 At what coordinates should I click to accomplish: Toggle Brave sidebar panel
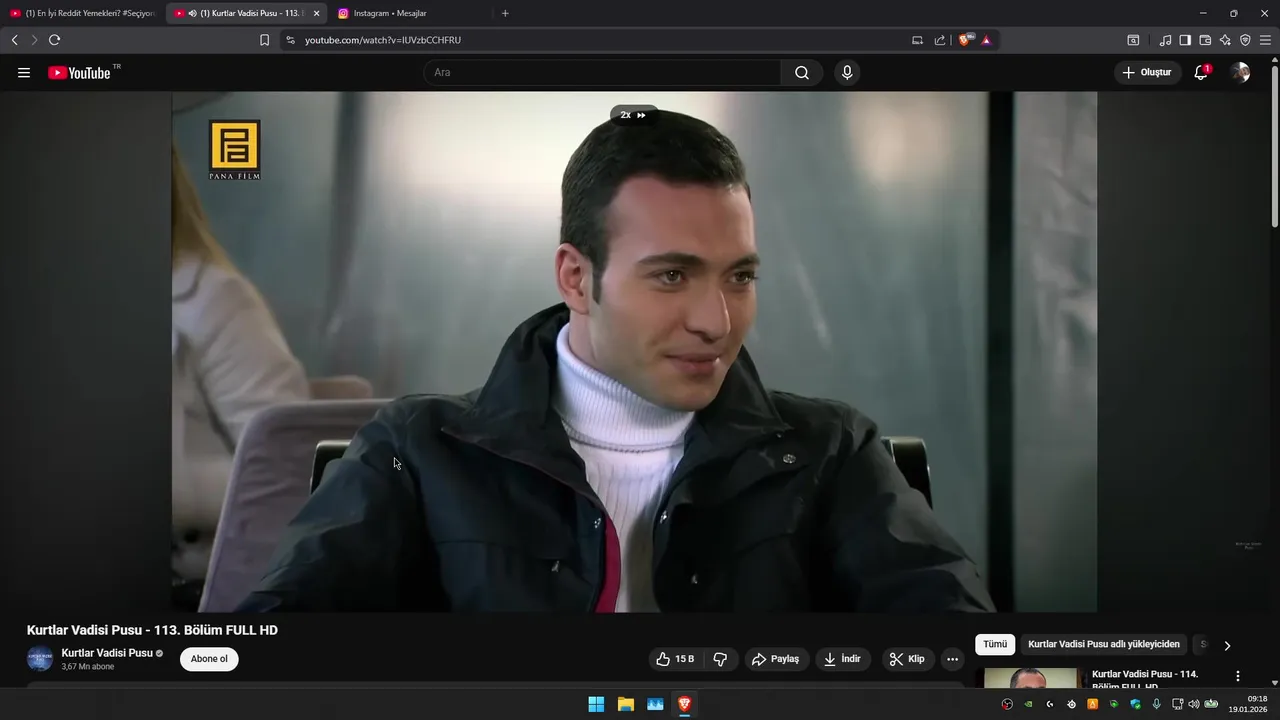1185,40
